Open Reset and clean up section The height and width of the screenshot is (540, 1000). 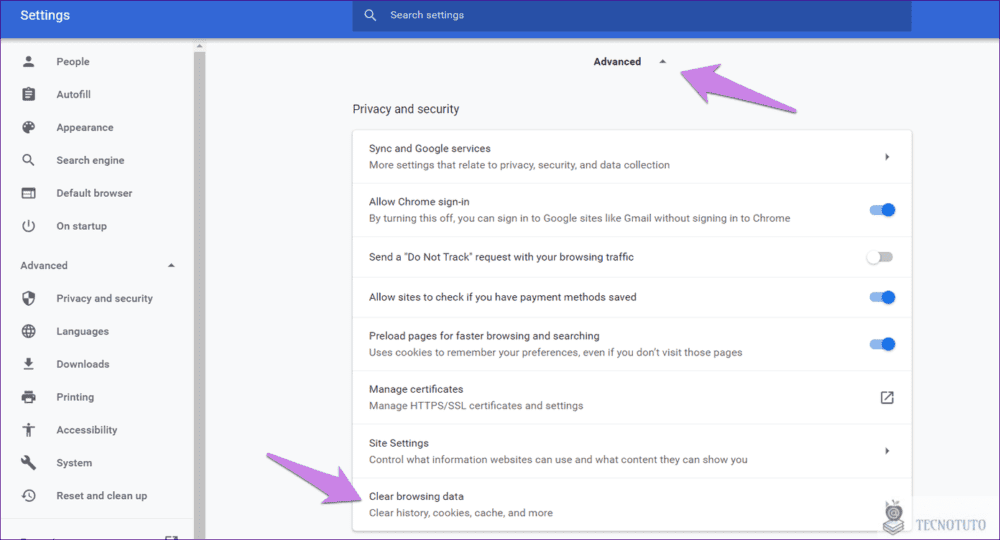pos(101,495)
